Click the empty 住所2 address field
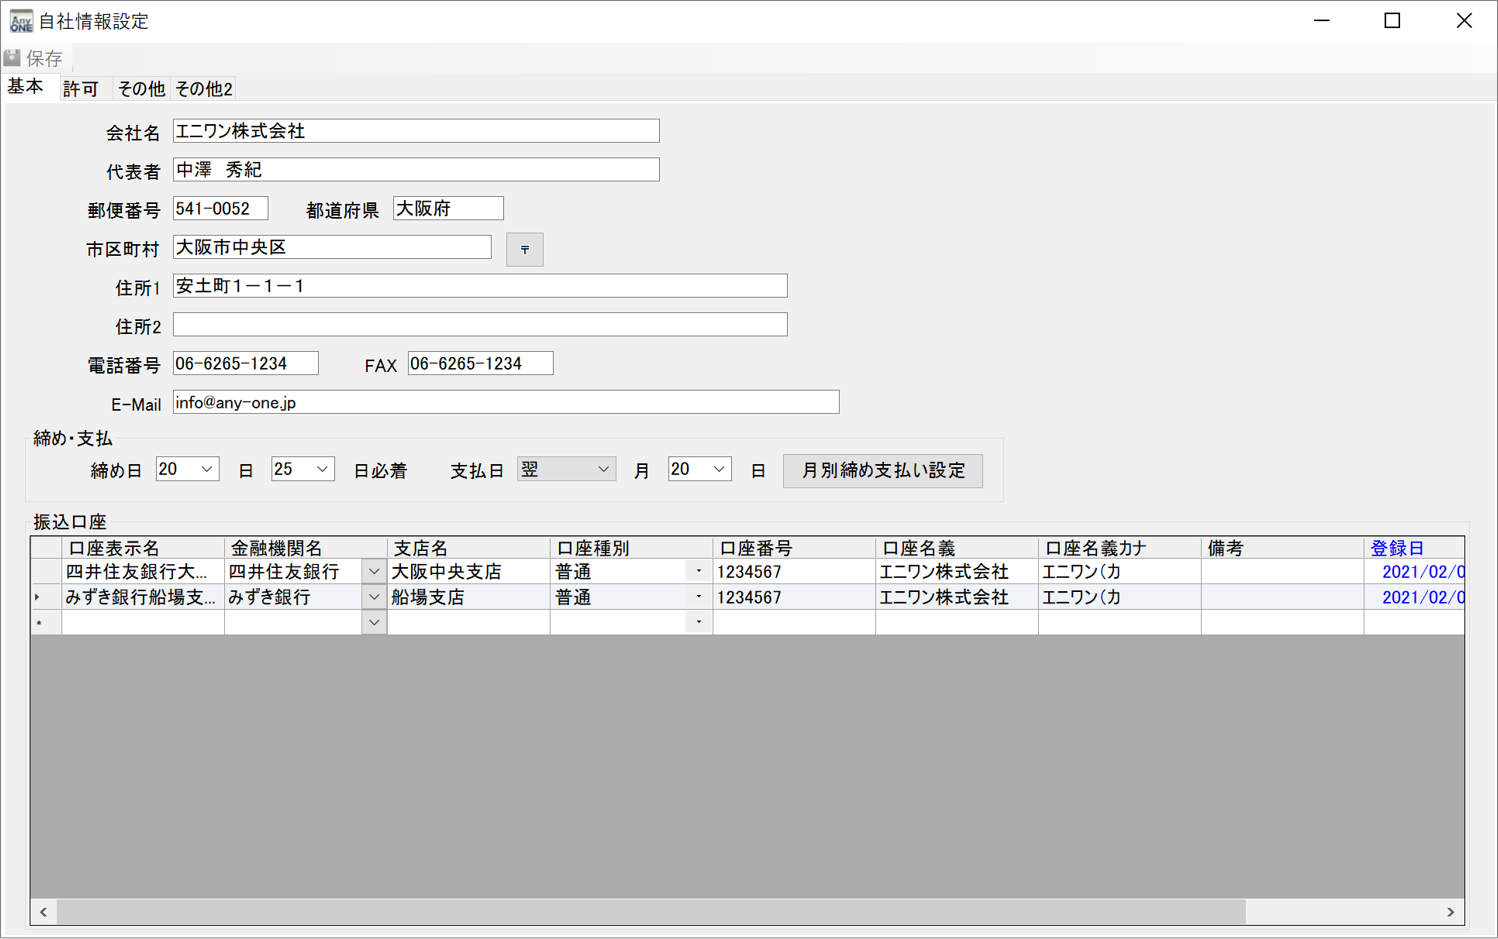This screenshot has width=1498, height=939. coord(479,325)
